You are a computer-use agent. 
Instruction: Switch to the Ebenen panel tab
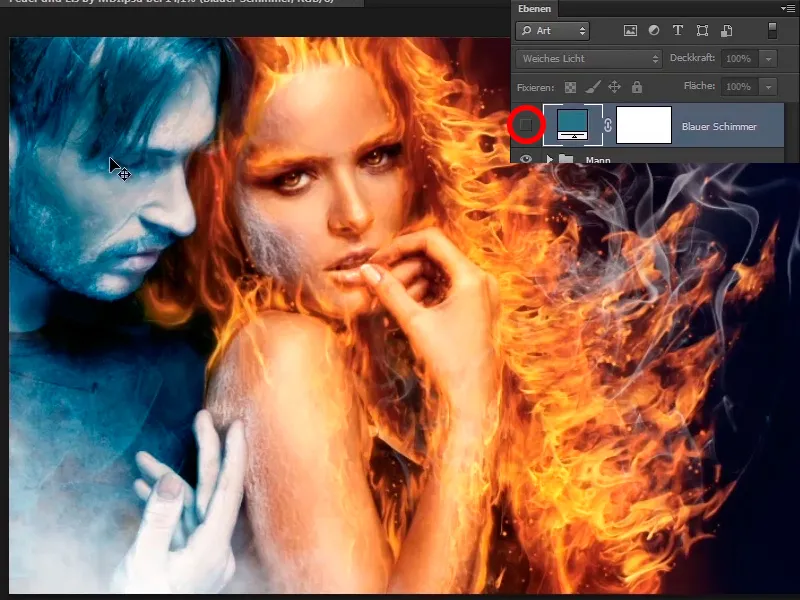[534, 9]
